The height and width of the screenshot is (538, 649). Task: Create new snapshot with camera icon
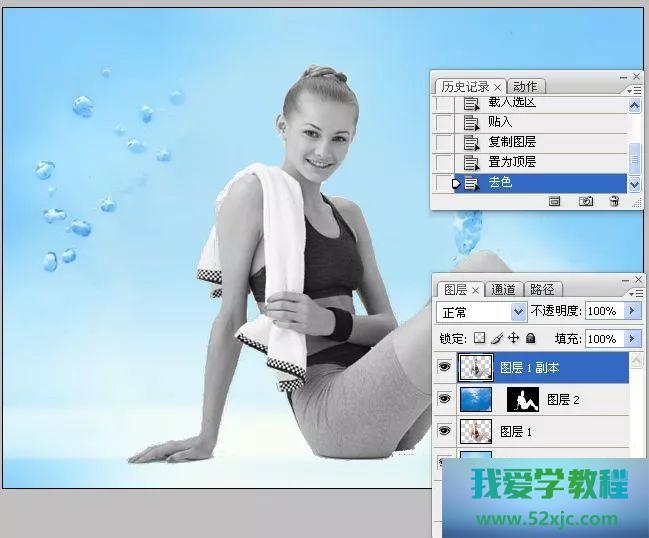pyautogui.click(x=586, y=201)
